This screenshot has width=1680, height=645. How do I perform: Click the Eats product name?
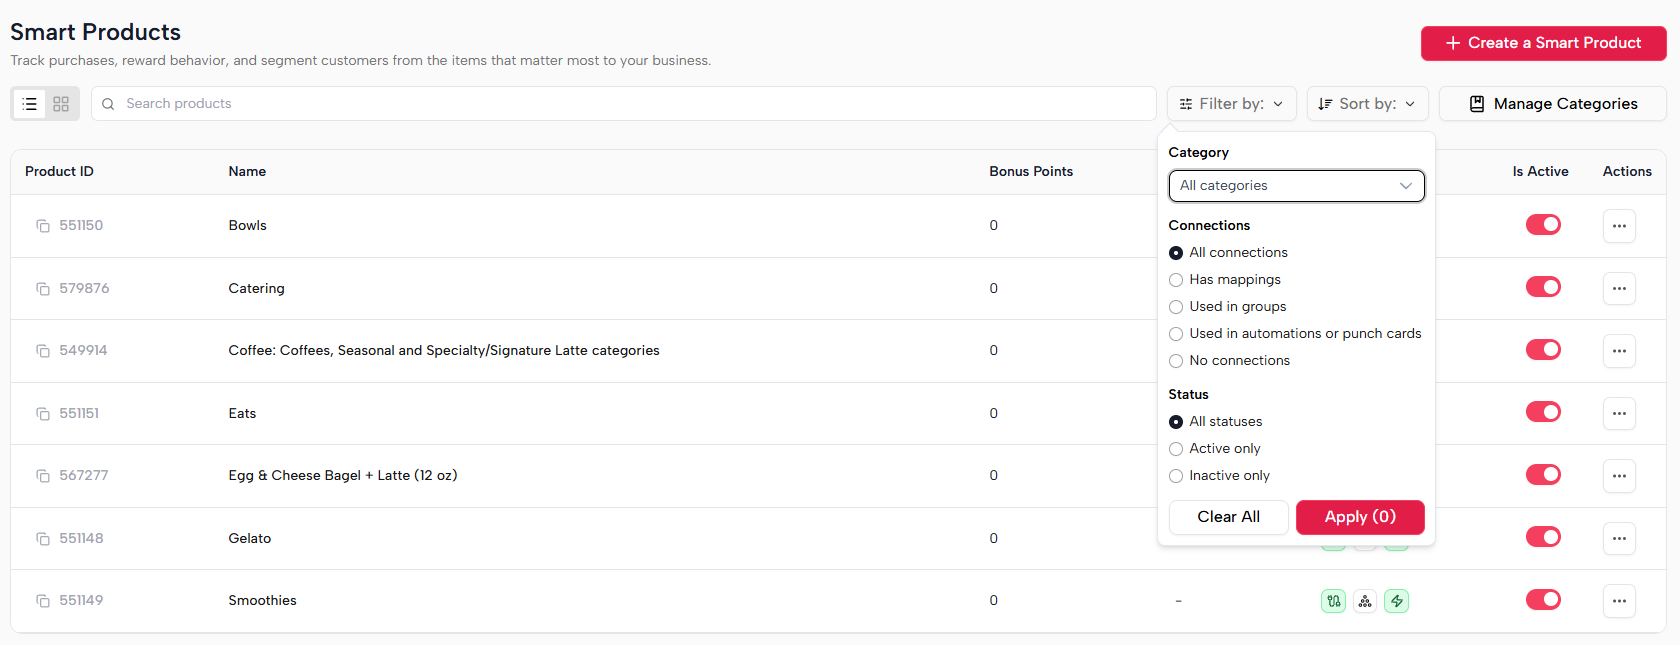pyautogui.click(x=242, y=414)
